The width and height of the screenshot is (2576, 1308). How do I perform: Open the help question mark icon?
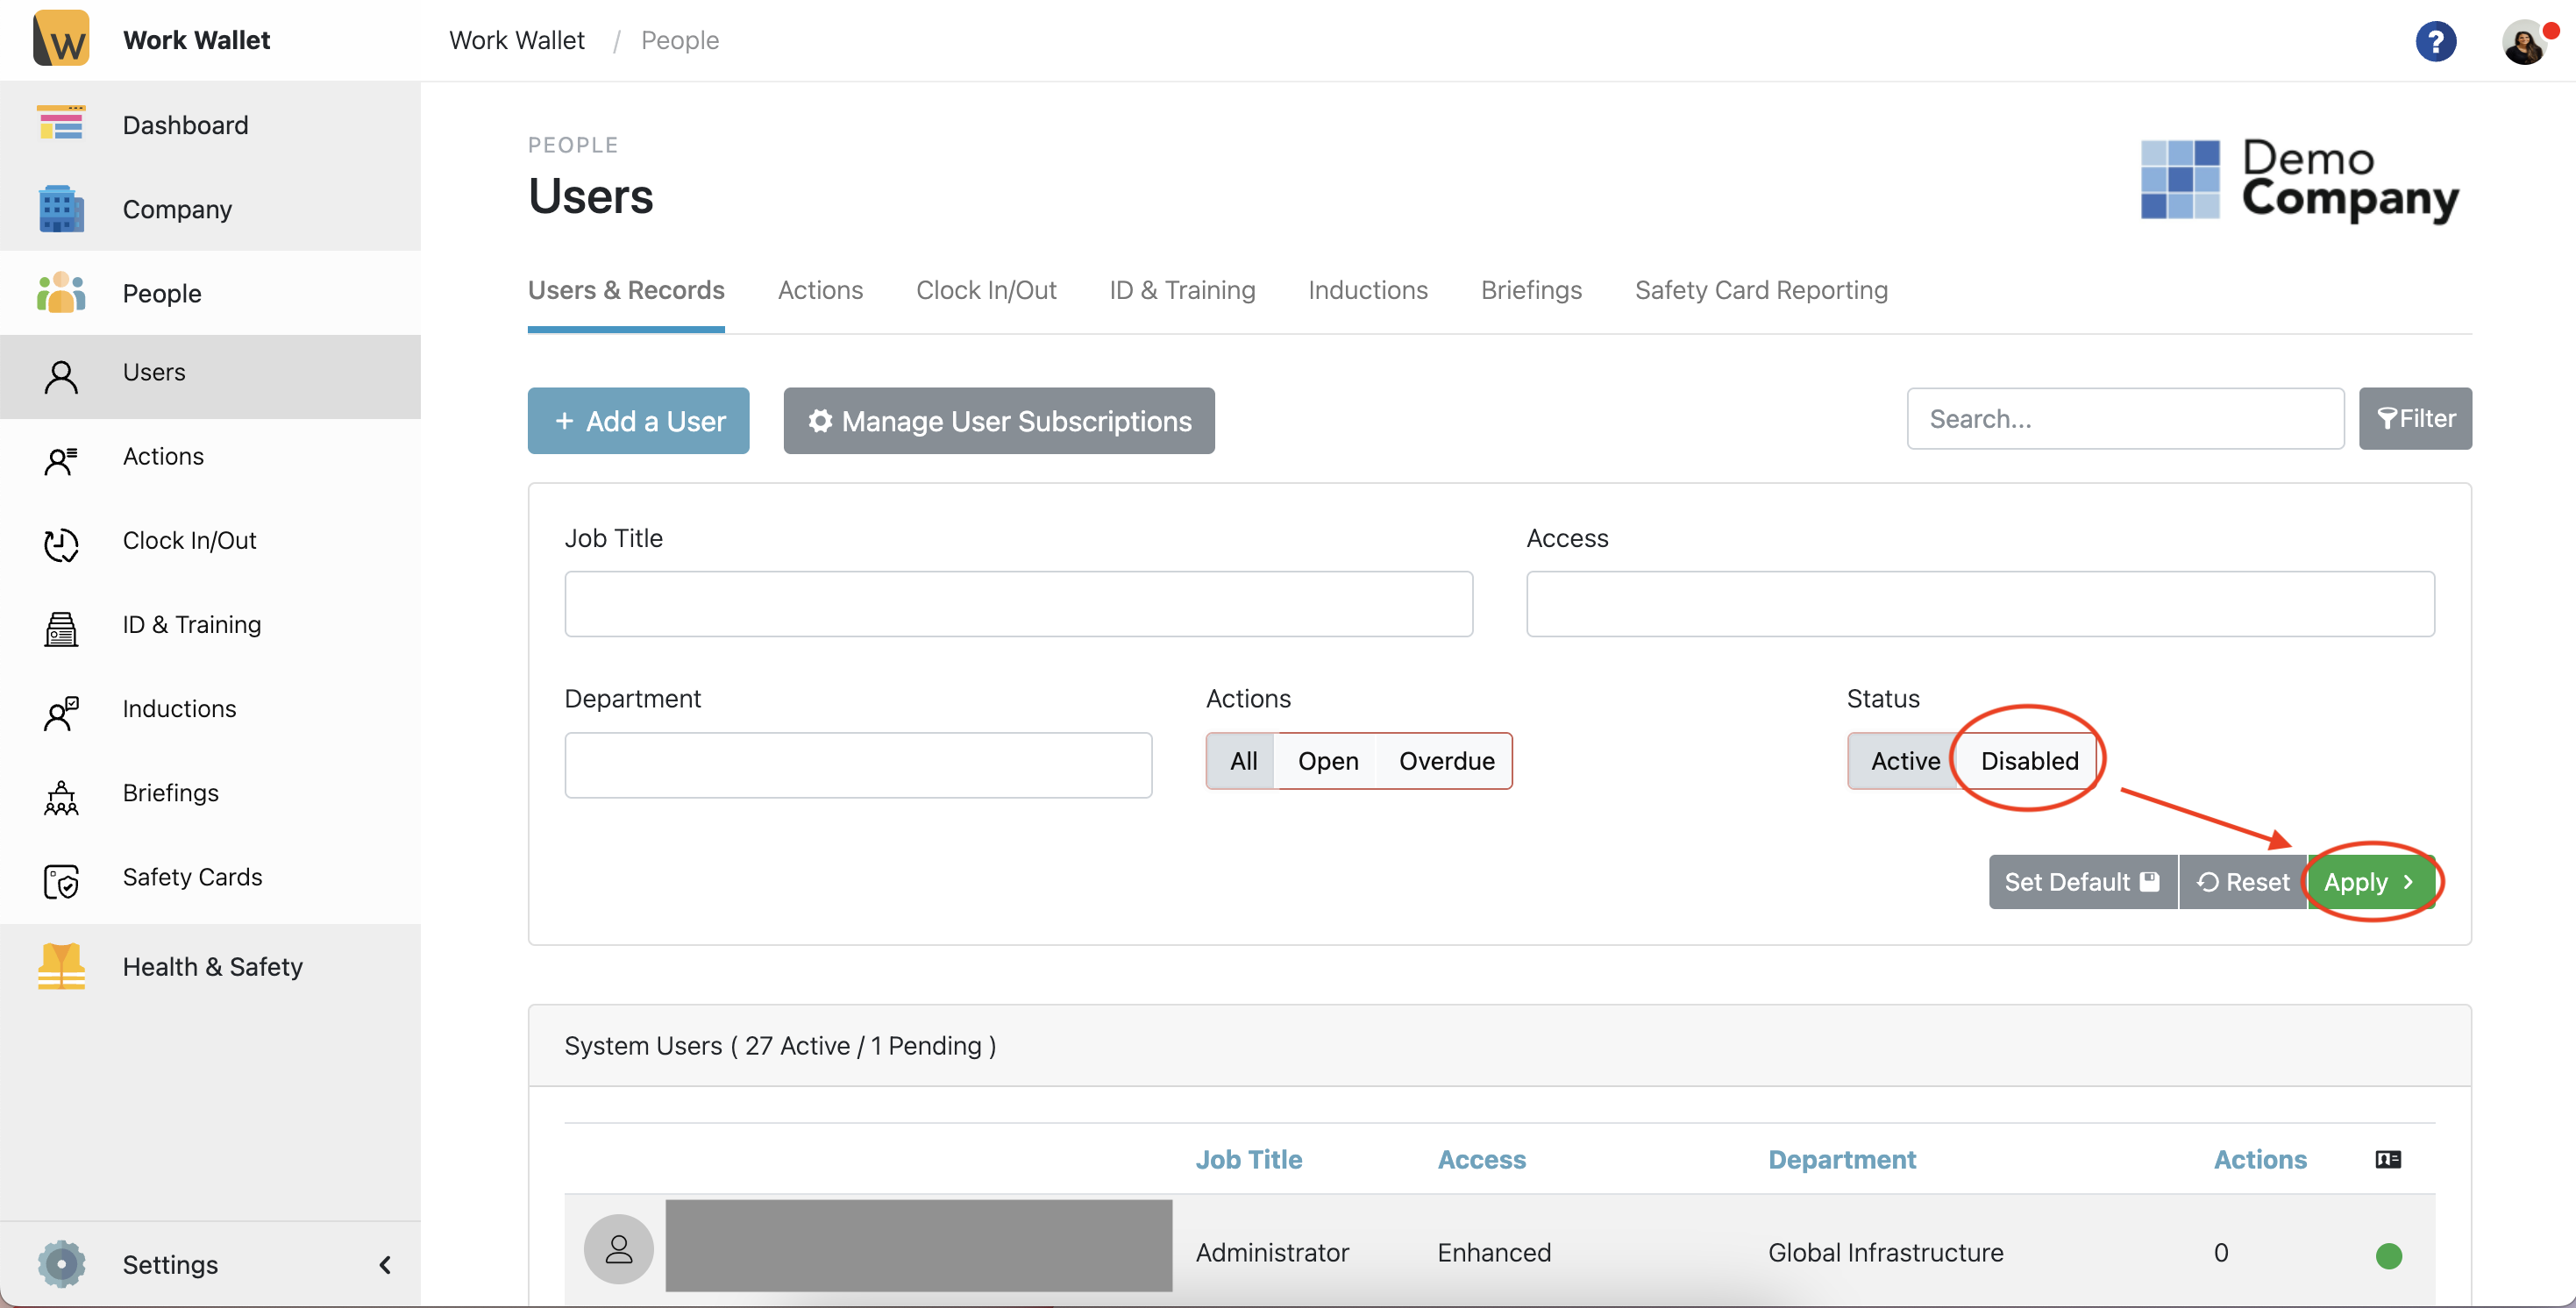pos(2435,41)
